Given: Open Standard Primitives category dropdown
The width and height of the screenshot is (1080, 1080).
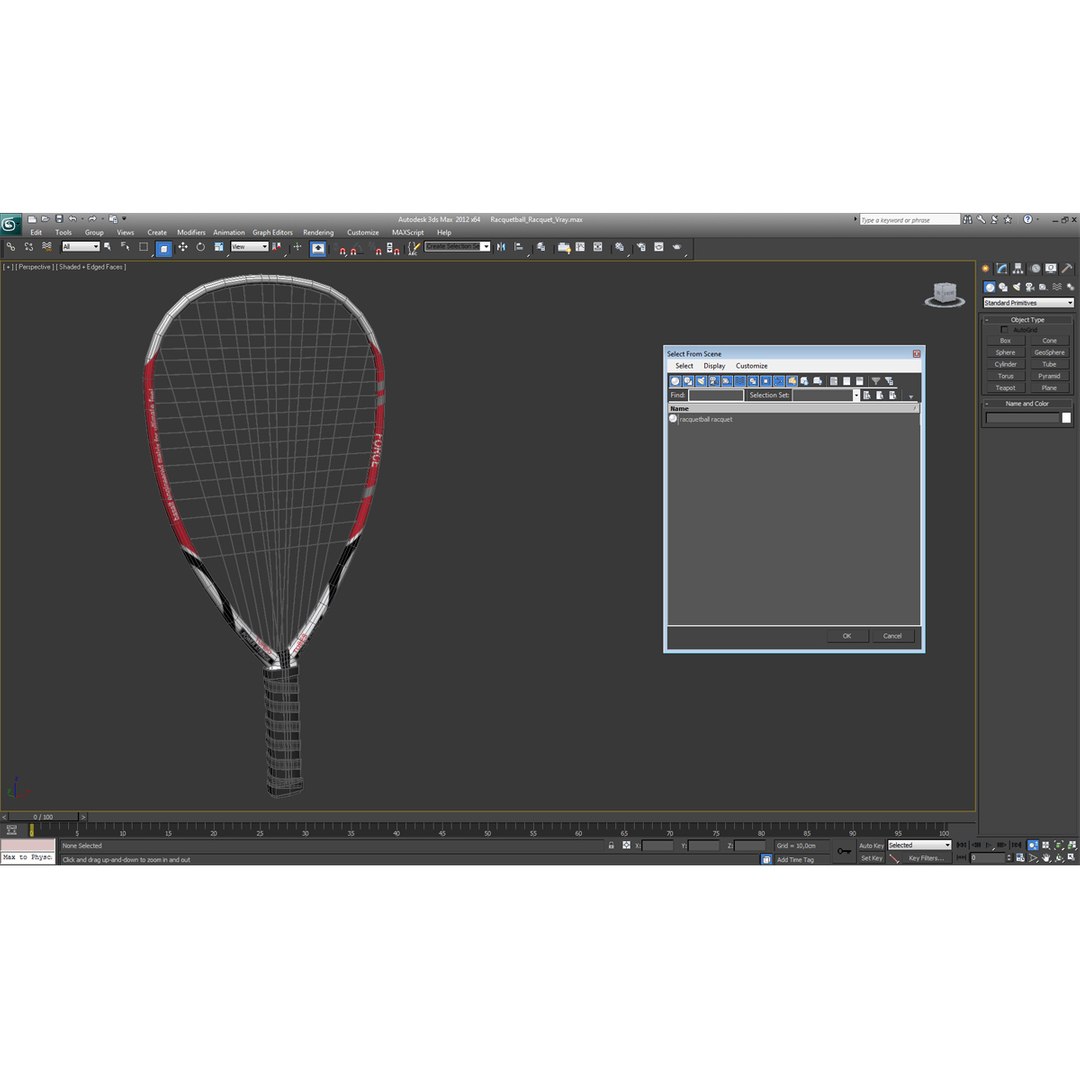Looking at the screenshot, I should tap(1028, 303).
